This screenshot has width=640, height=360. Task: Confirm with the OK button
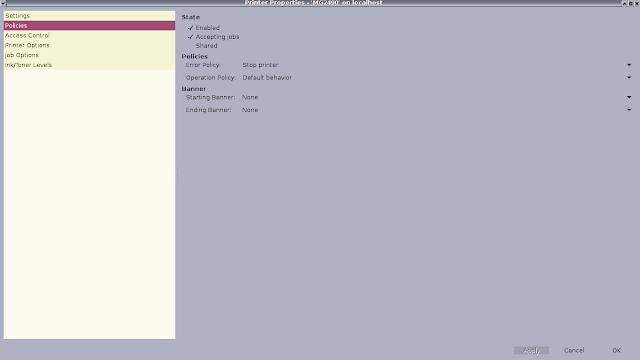click(x=616, y=350)
